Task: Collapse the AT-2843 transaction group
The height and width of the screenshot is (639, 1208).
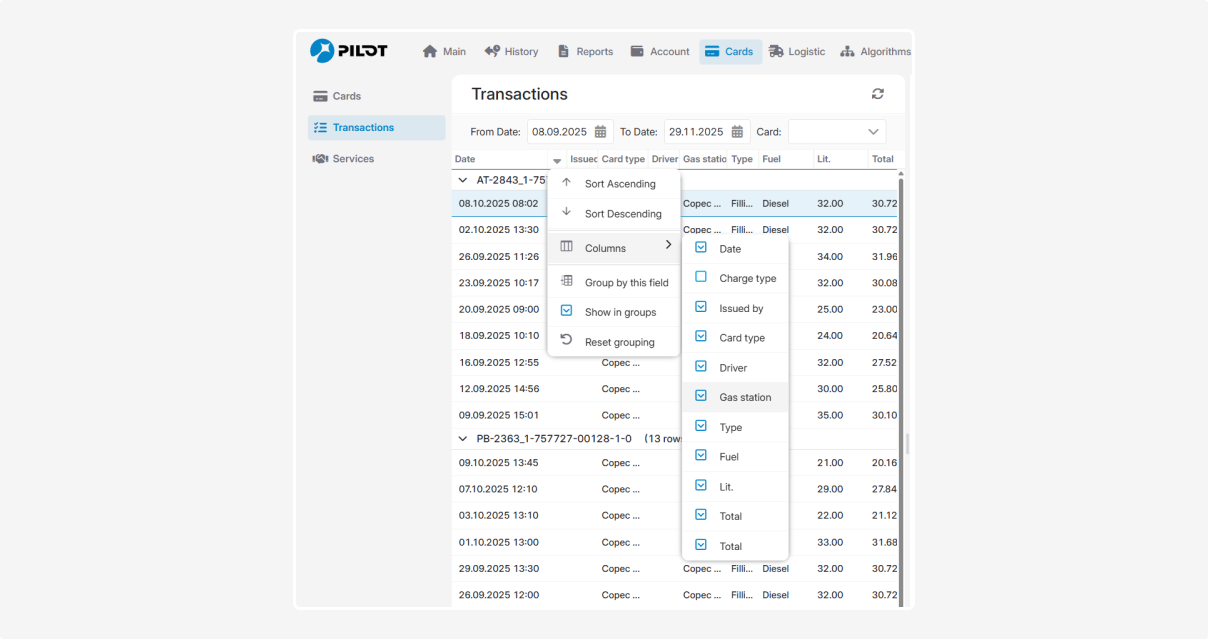Action: [x=462, y=181]
